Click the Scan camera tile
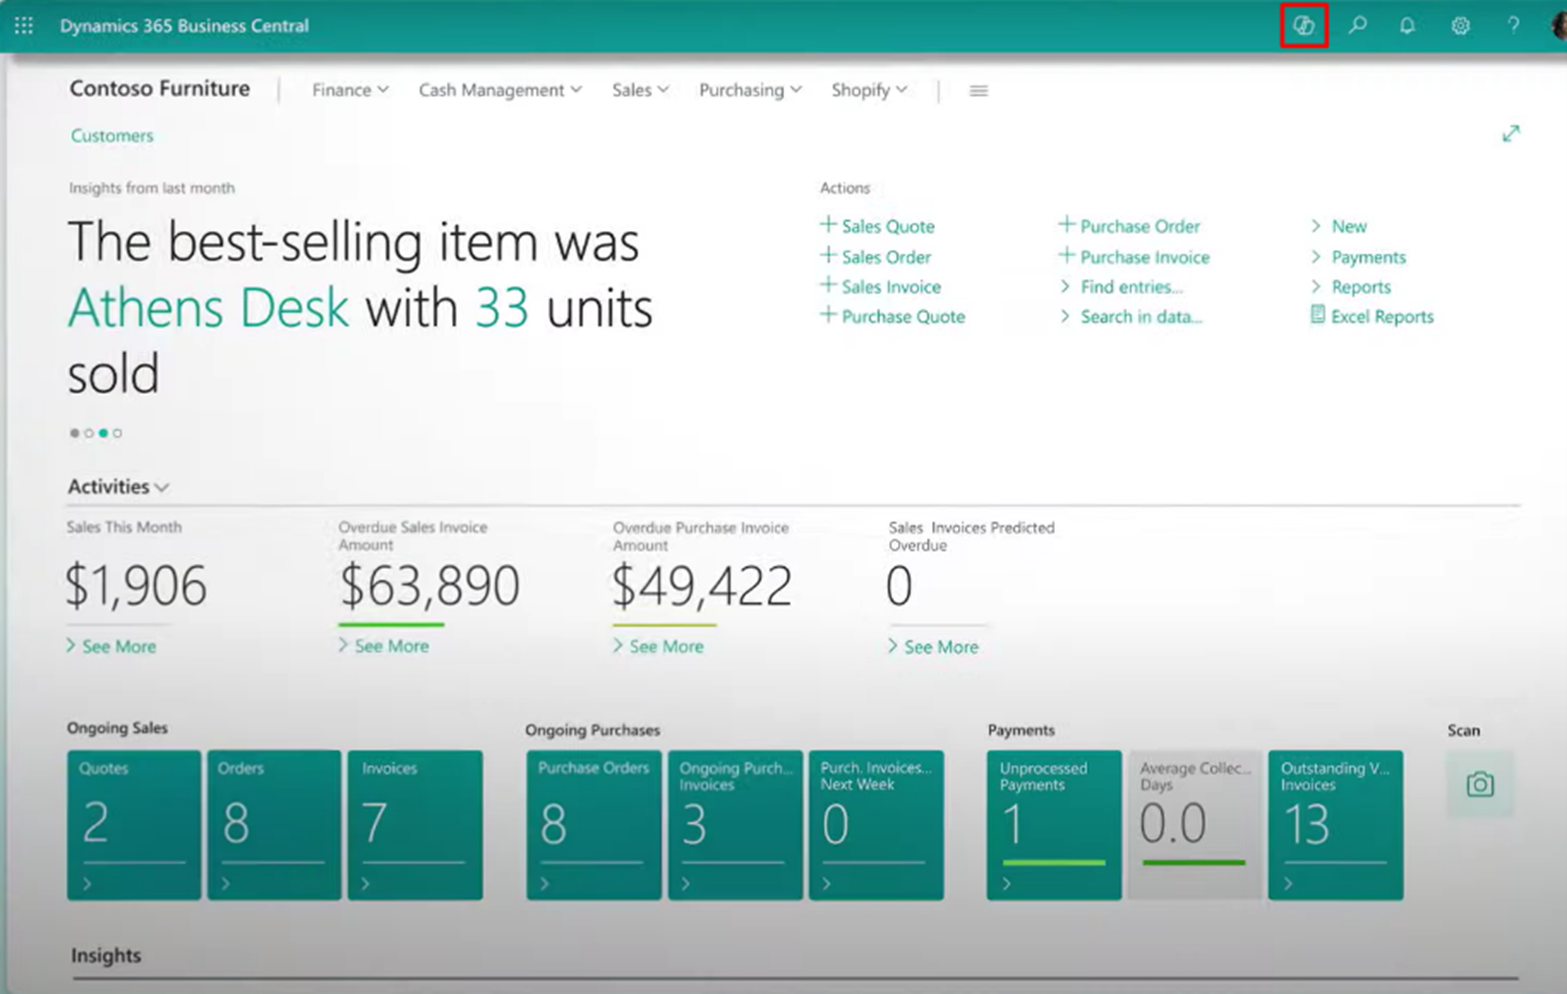Viewport: 1567px width, 994px height. pyautogui.click(x=1480, y=784)
